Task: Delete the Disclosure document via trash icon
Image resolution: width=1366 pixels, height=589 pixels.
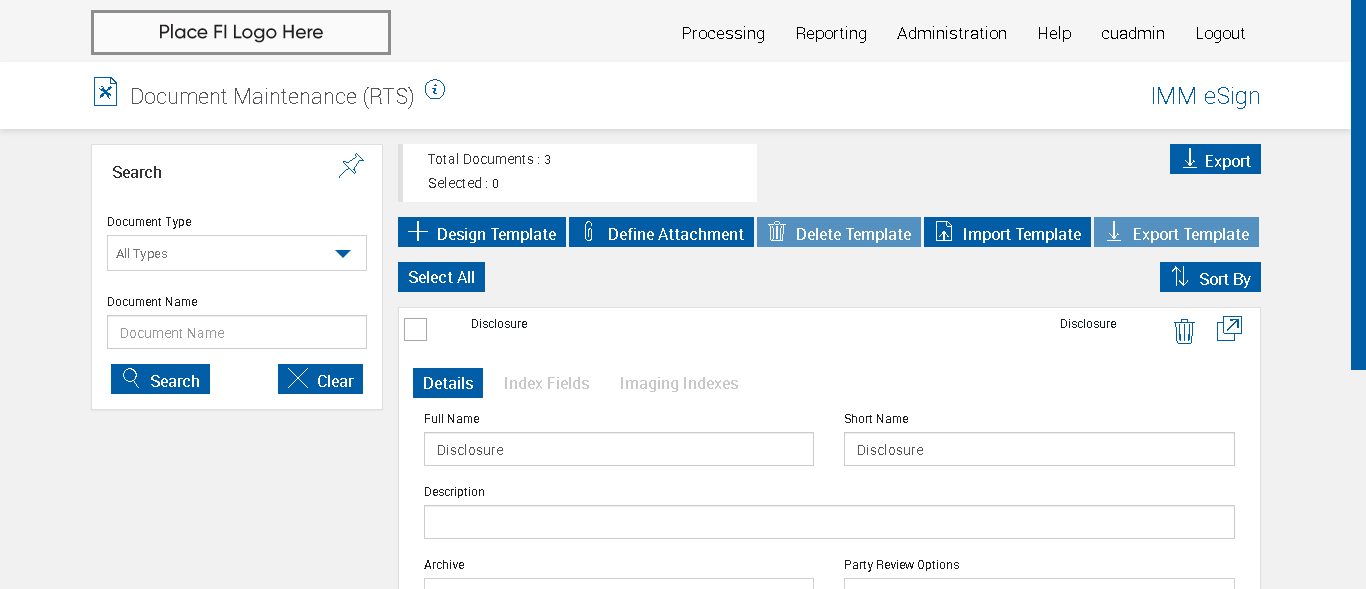Action: [1184, 331]
